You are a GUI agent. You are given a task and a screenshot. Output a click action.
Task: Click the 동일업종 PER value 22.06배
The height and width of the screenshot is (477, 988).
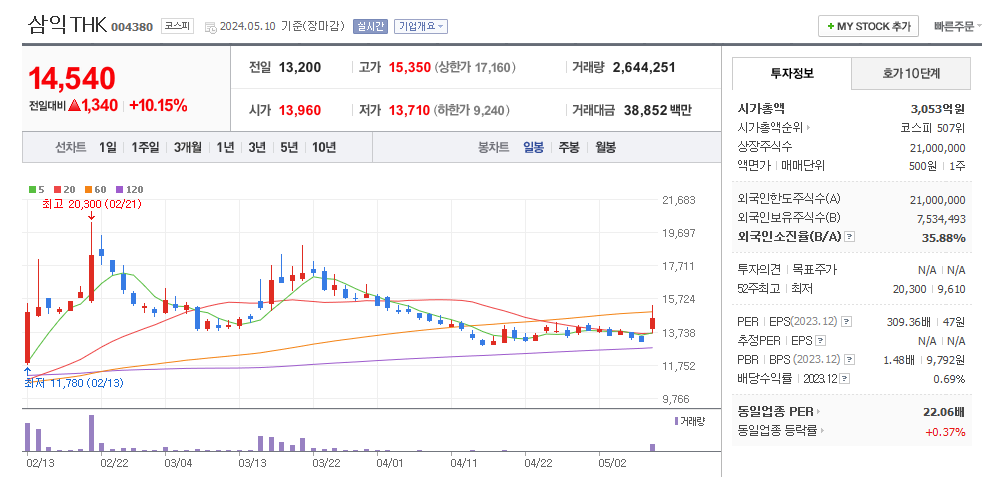tap(944, 412)
